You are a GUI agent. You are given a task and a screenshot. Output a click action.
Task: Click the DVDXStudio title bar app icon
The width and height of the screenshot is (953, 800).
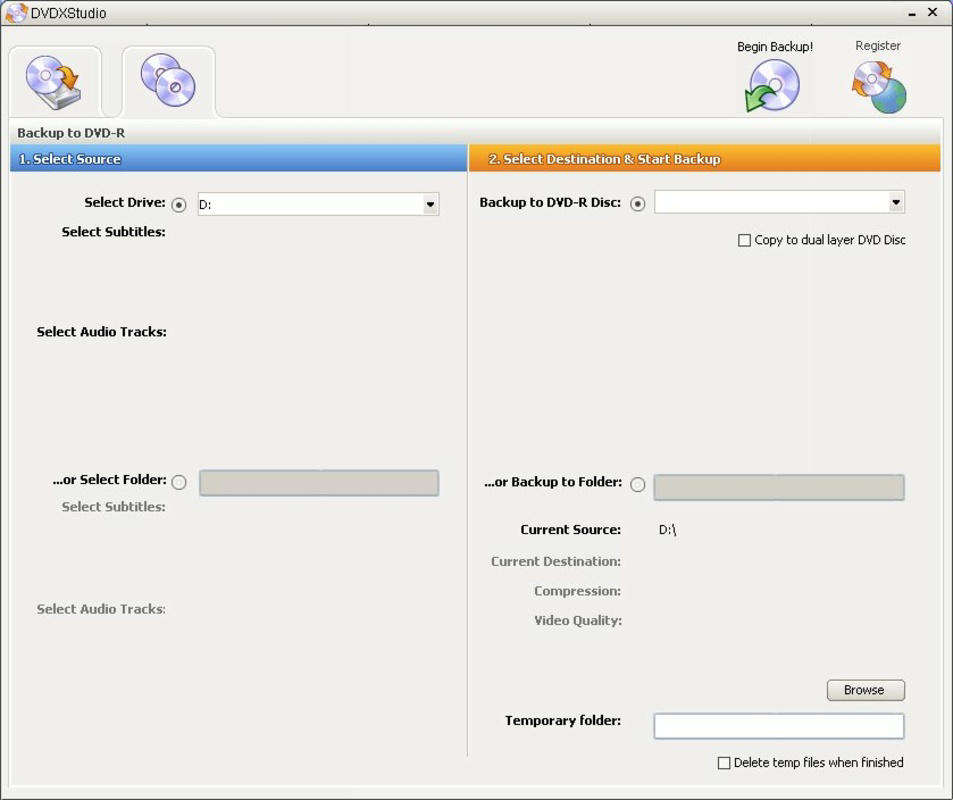pos(16,13)
